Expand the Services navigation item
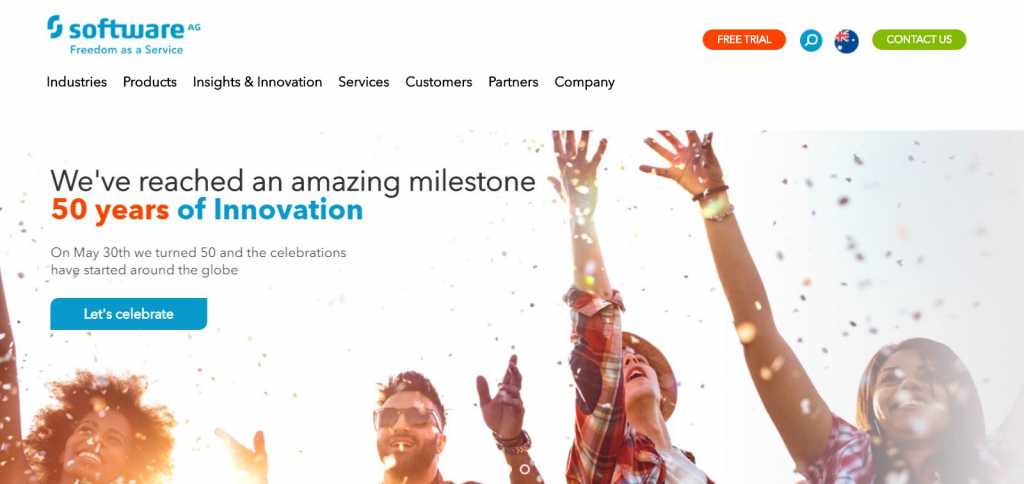 (364, 82)
